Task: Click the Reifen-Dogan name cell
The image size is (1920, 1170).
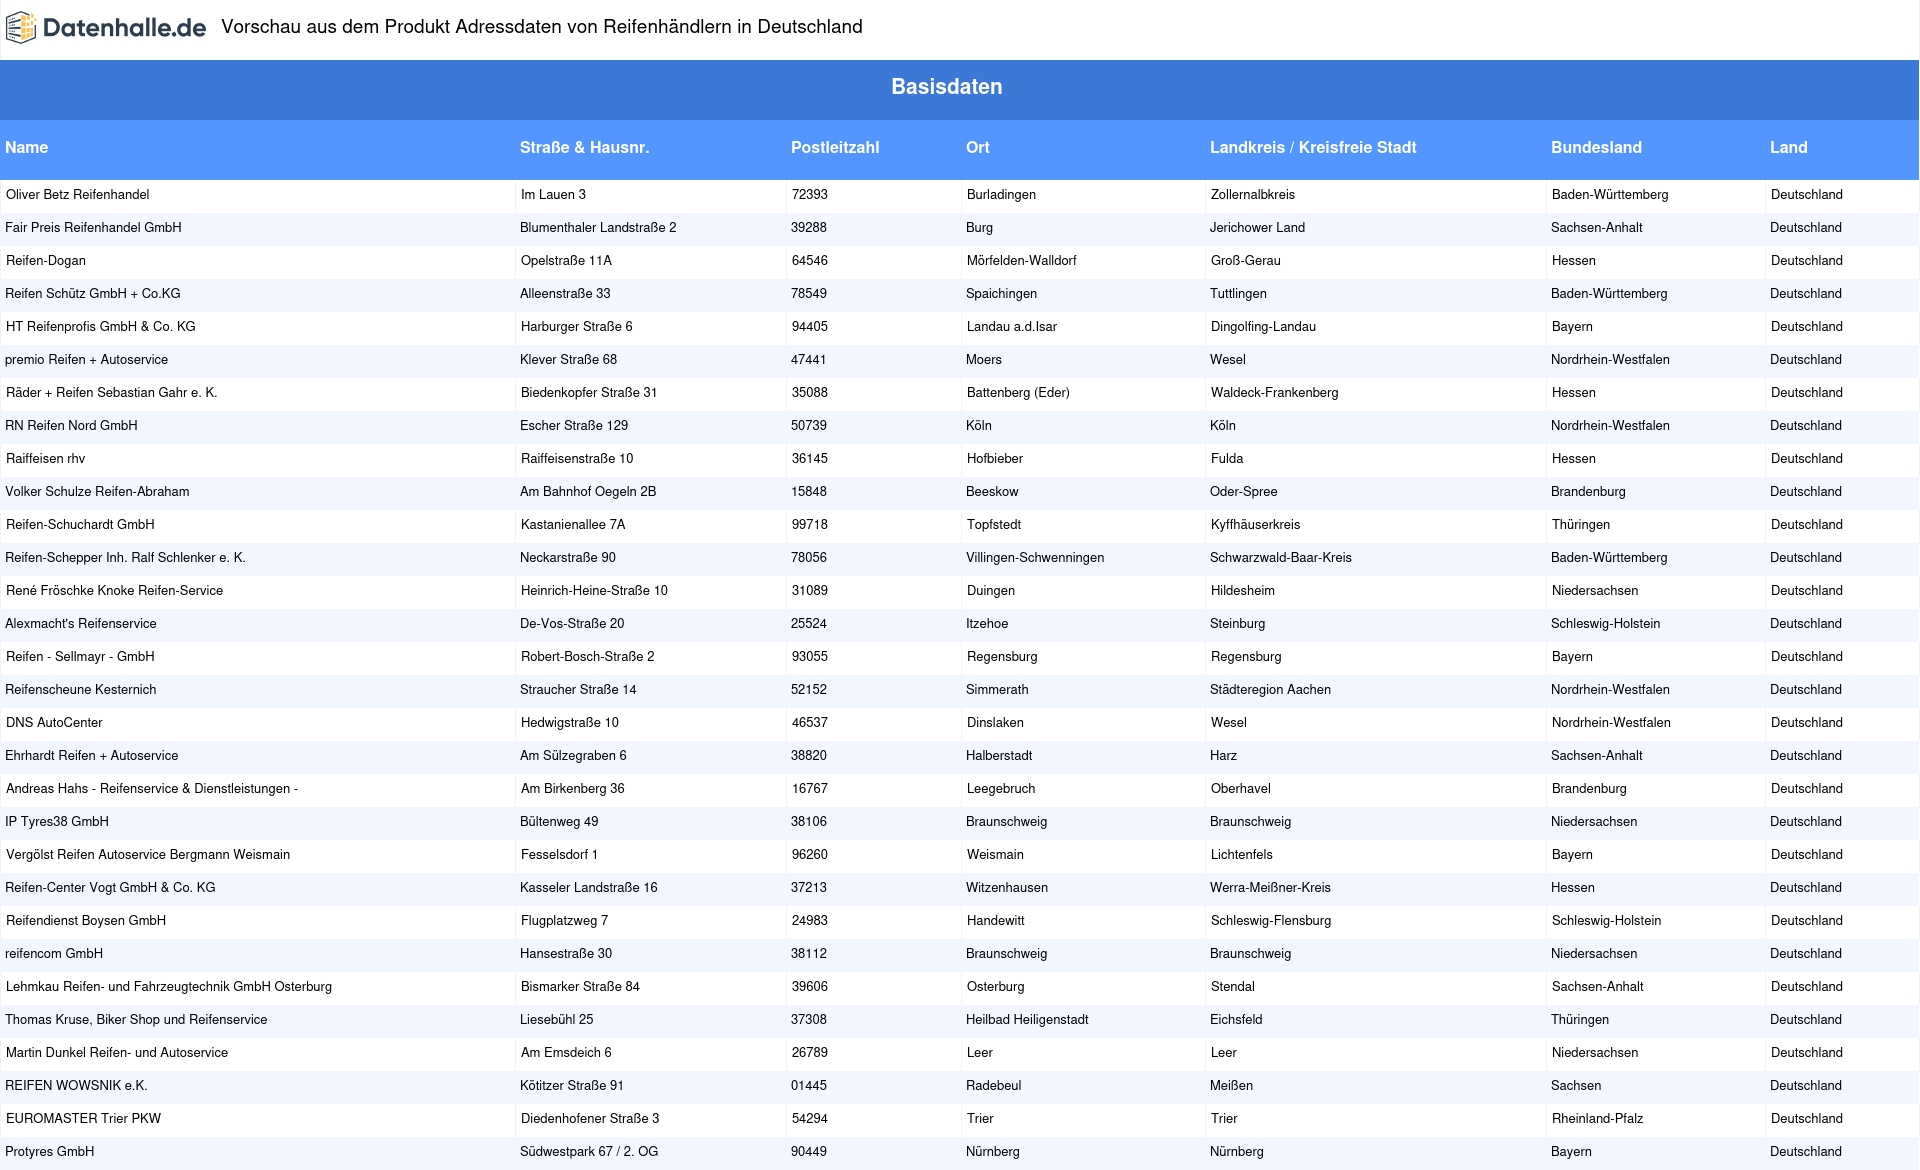Action: click(46, 260)
